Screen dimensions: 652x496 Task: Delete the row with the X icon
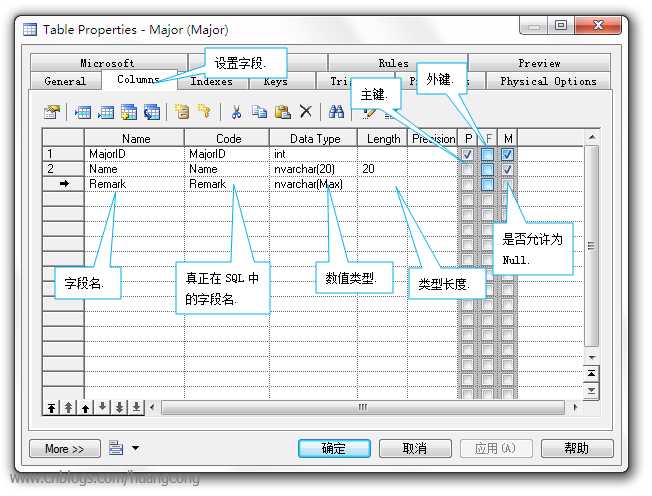tap(306, 111)
